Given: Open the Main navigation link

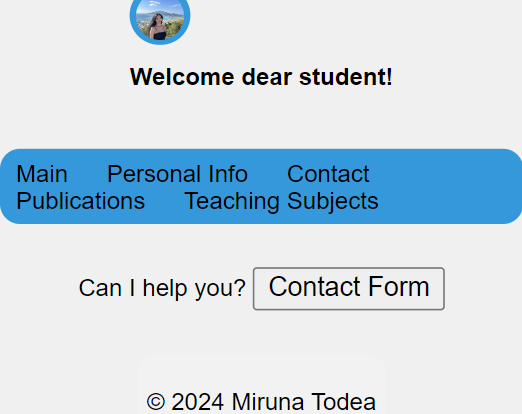Looking at the screenshot, I should [x=42, y=174].
